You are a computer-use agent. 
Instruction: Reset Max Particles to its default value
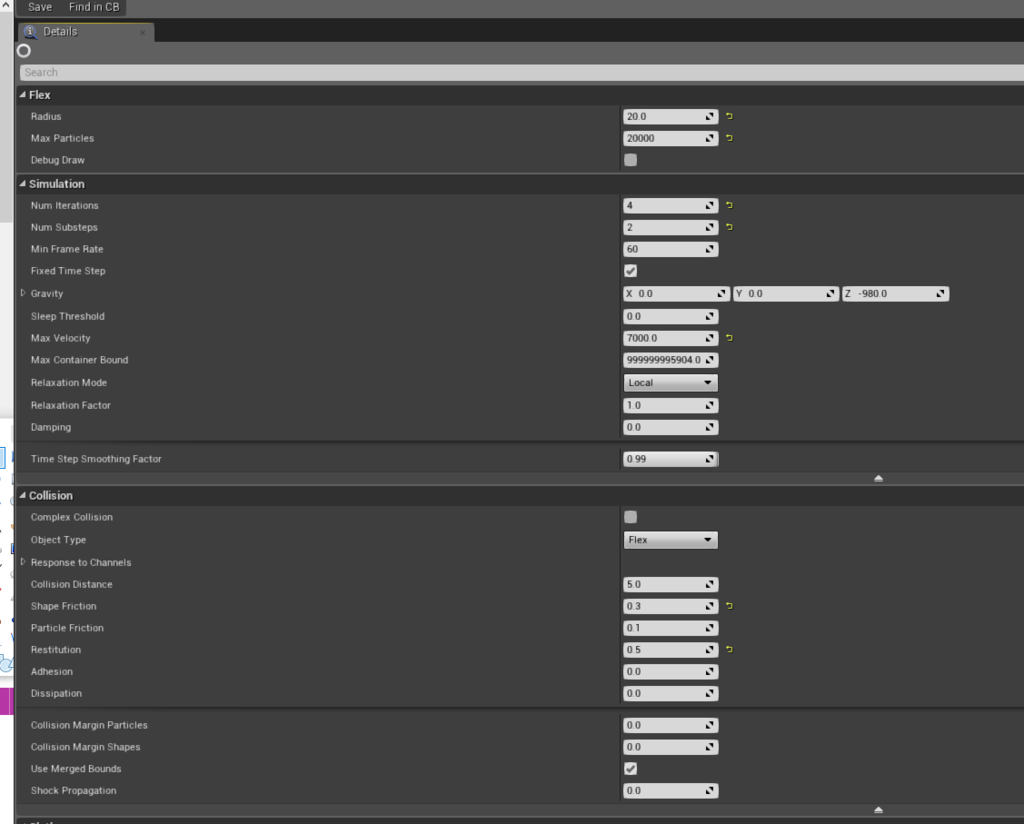point(729,138)
